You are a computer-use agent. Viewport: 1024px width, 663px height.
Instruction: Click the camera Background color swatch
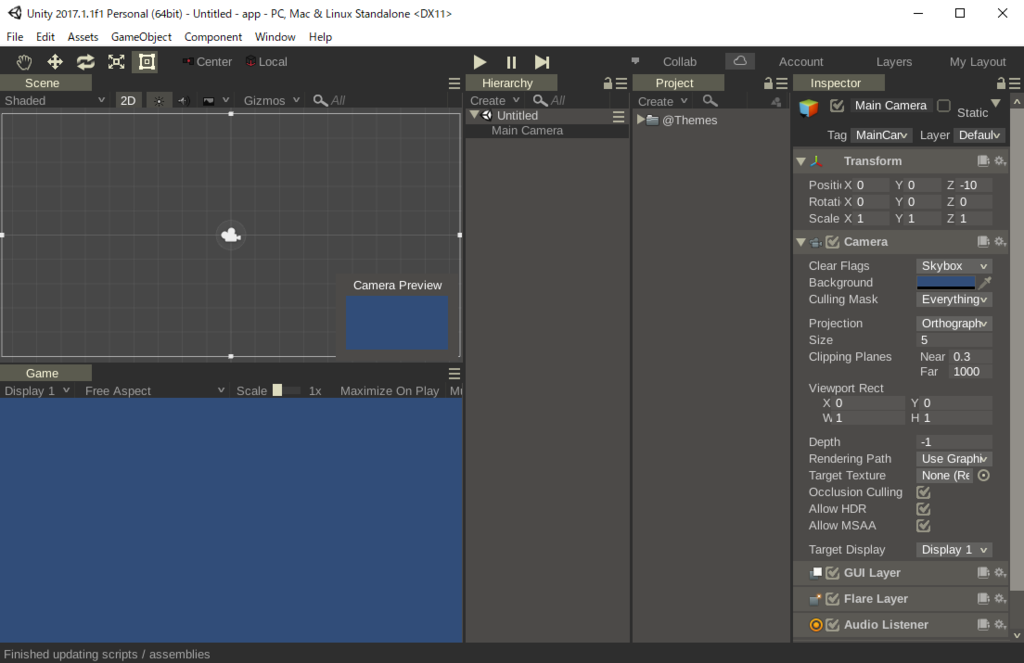(x=944, y=282)
